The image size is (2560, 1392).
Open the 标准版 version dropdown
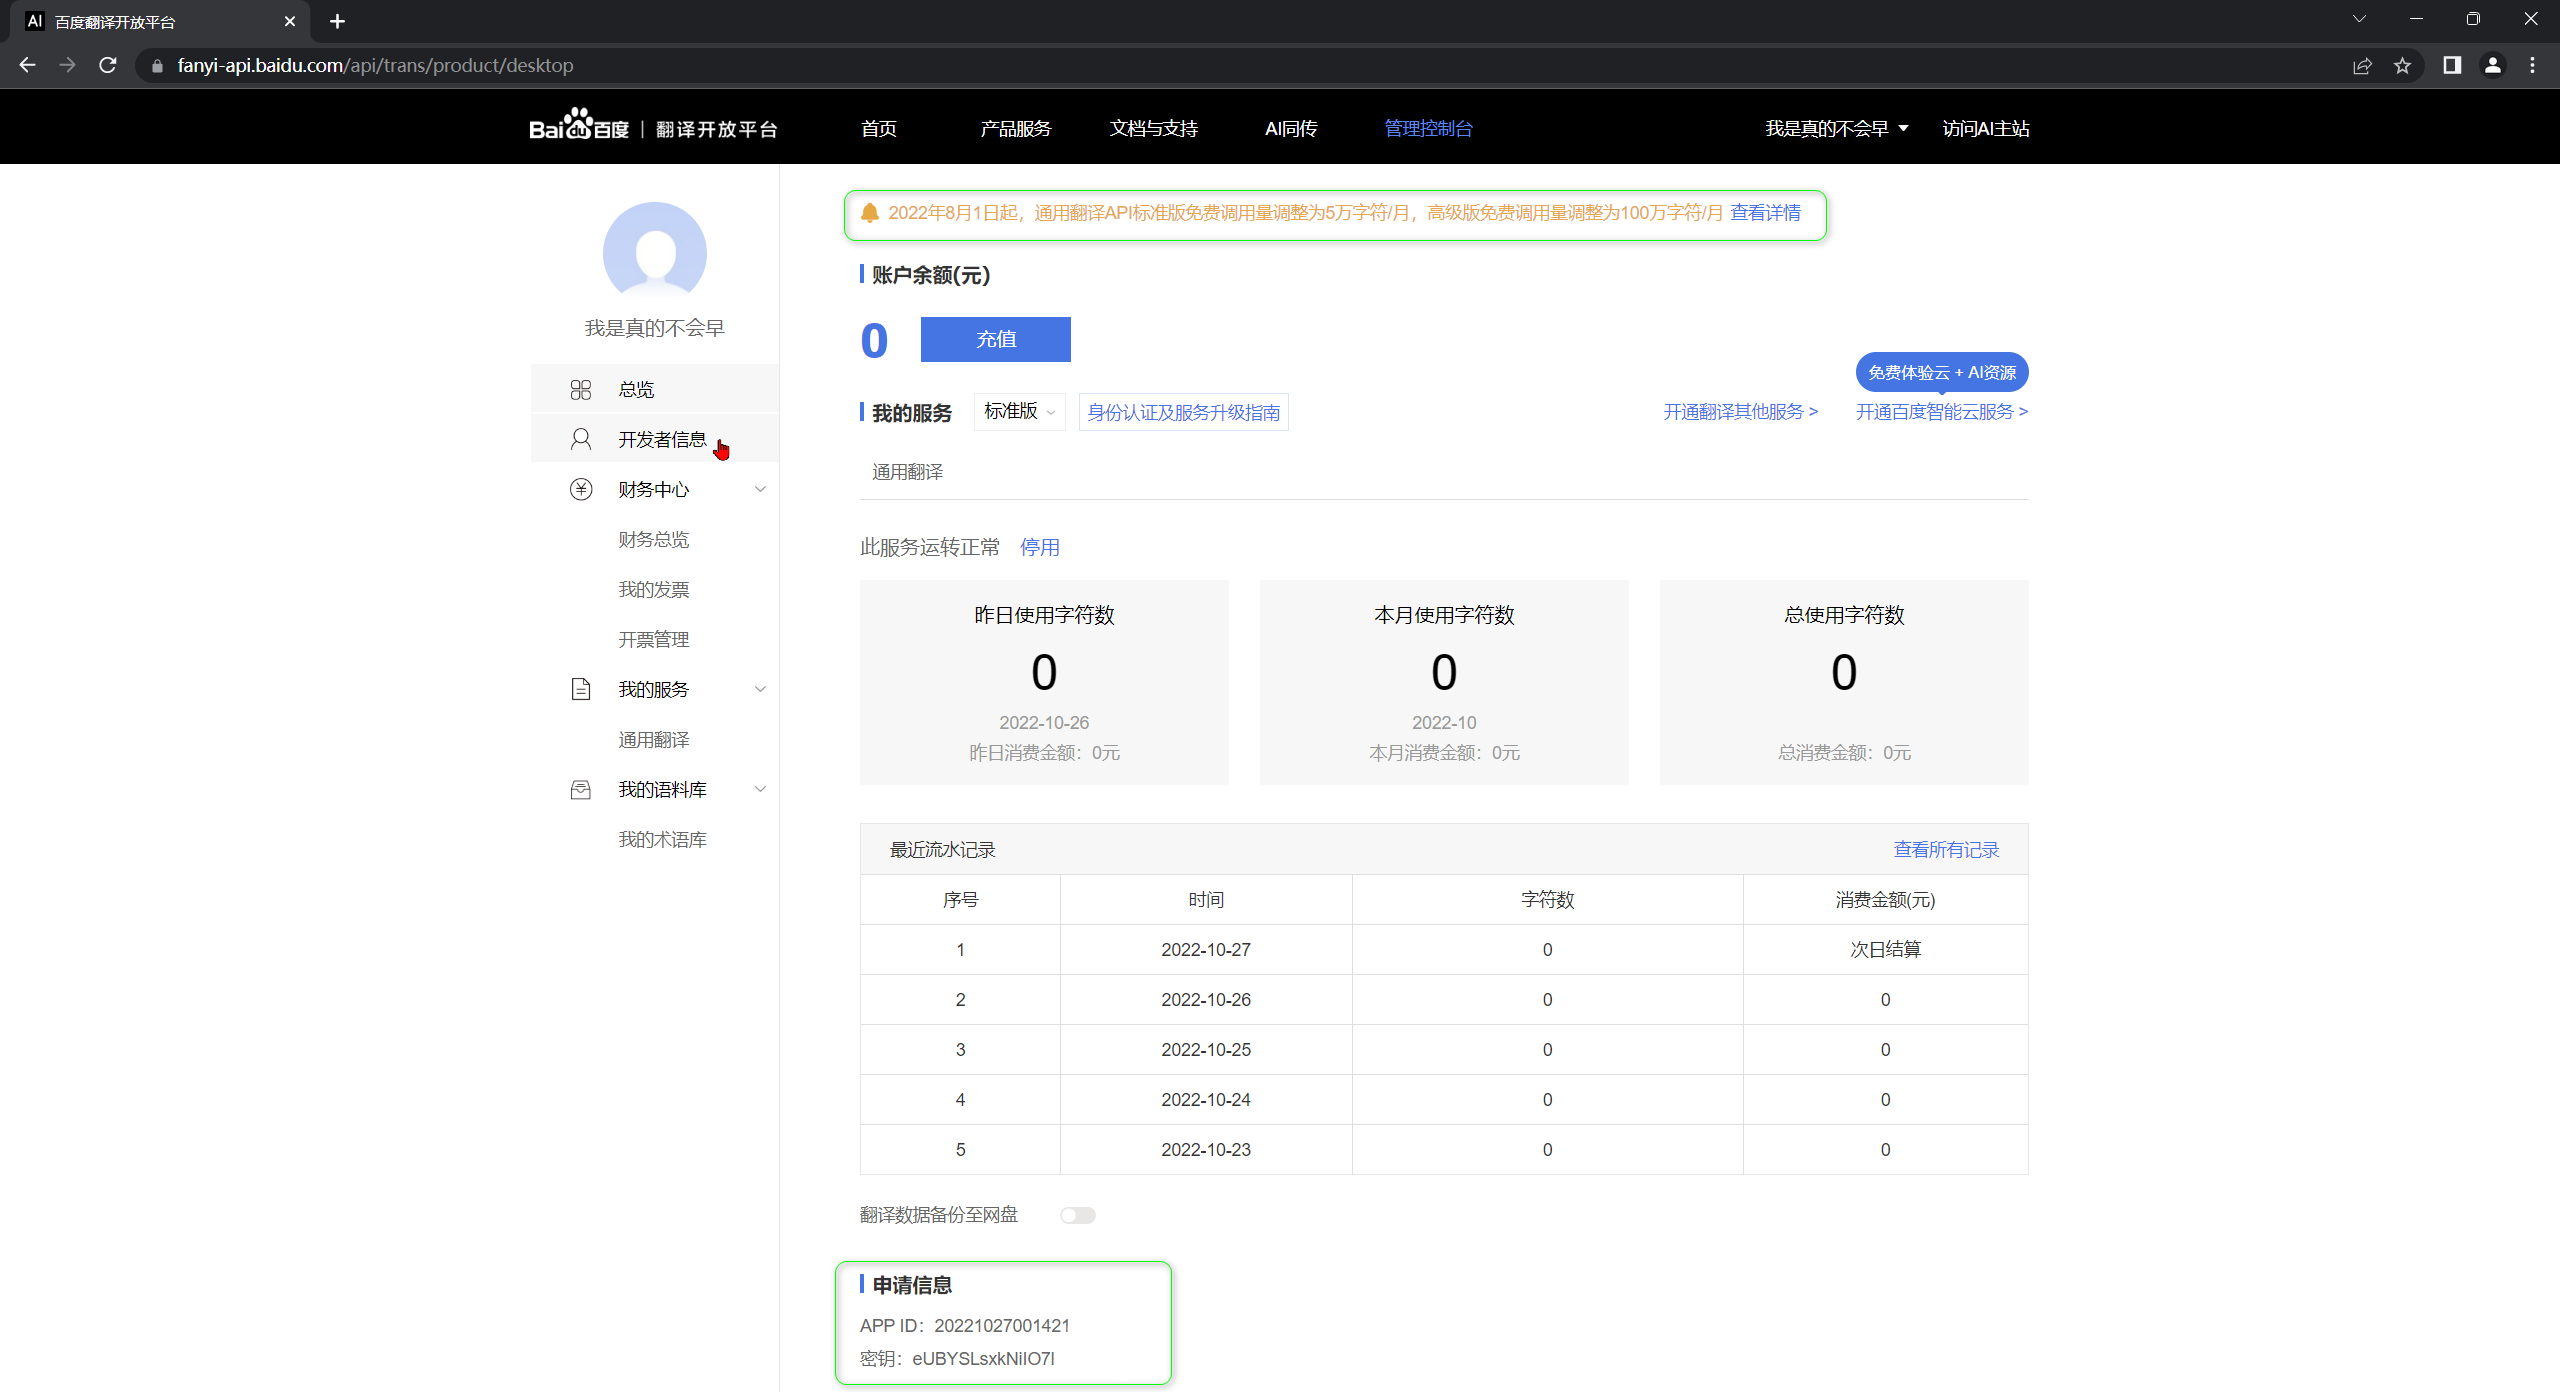pyautogui.click(x=1019, y=412)
